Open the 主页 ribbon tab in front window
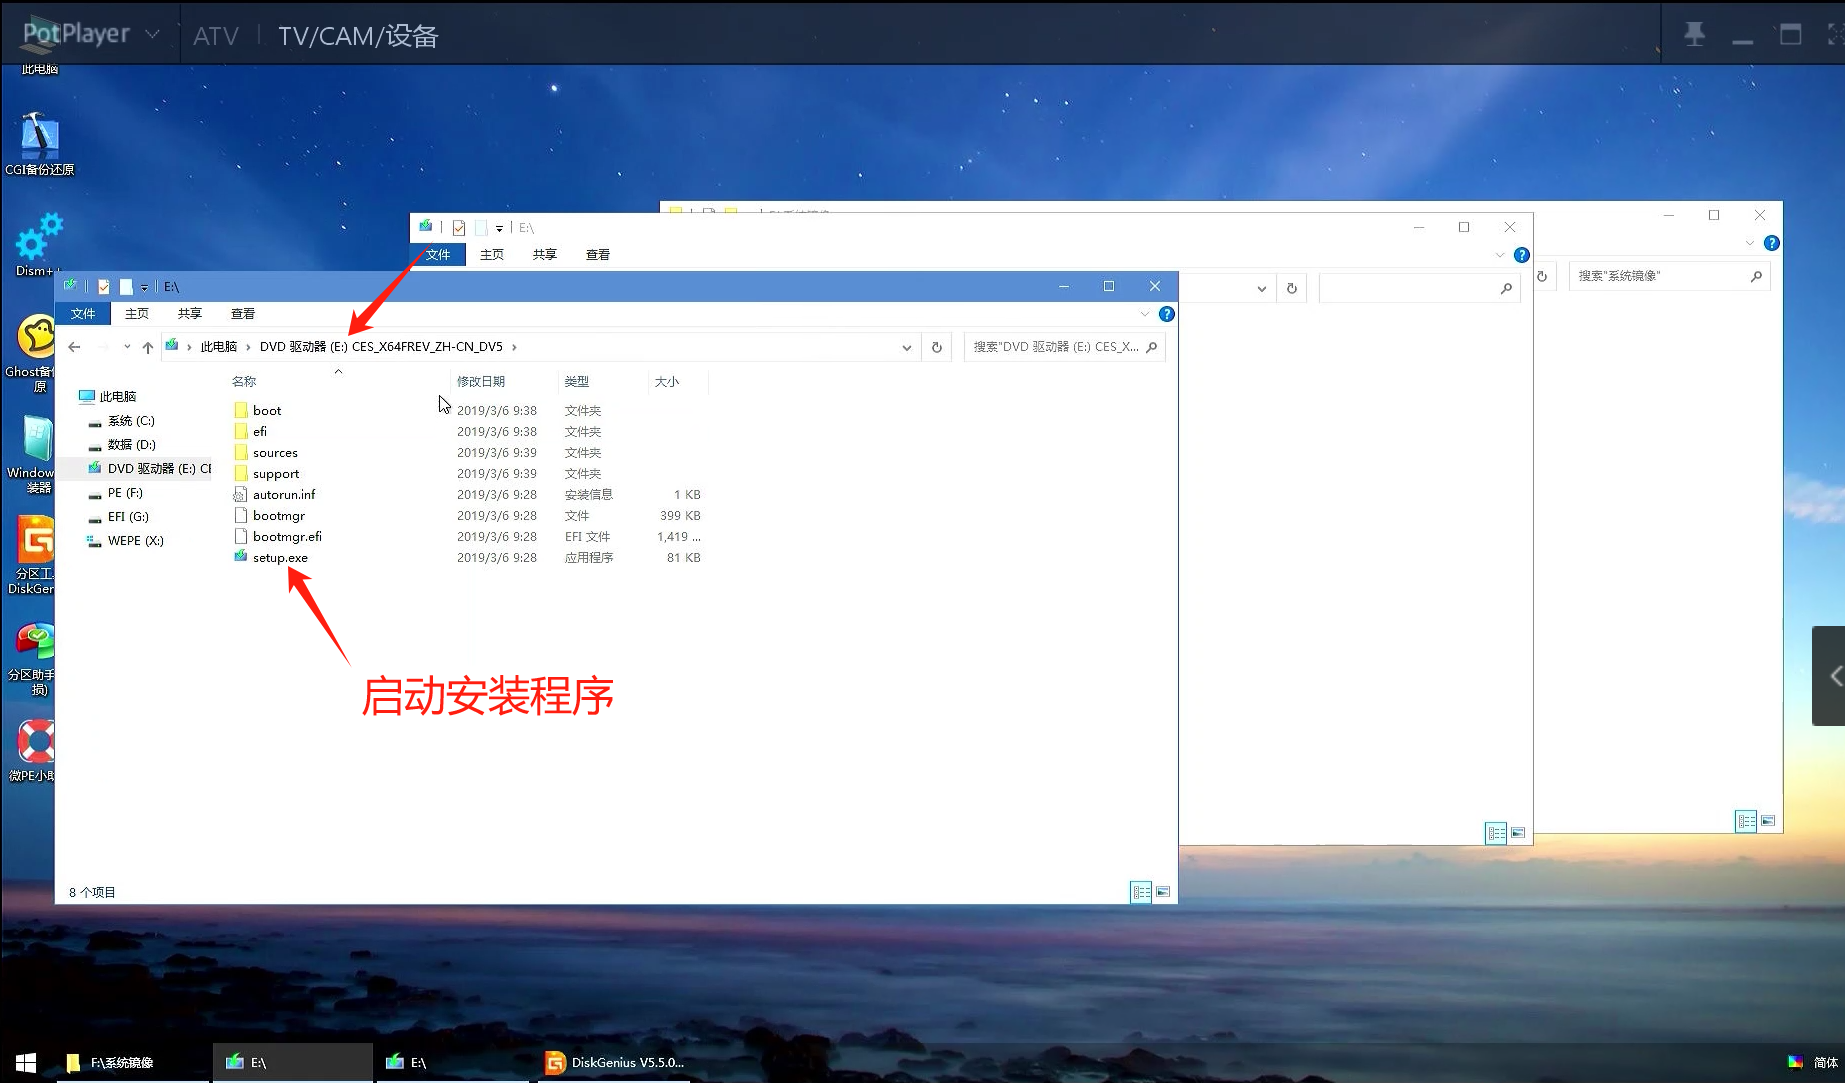Viewport: 1845px width, 1083px height. (137, 314)
